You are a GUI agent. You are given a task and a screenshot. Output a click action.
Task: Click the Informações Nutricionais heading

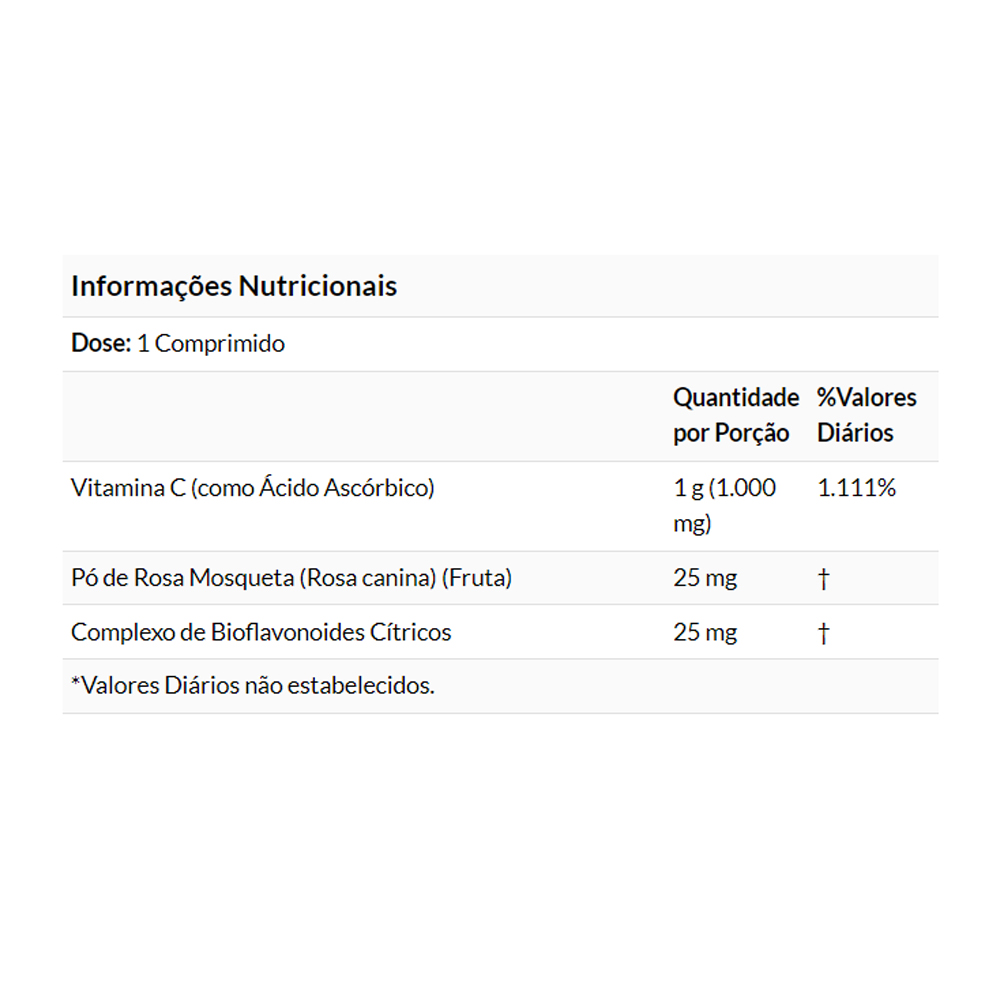[234, 286]
